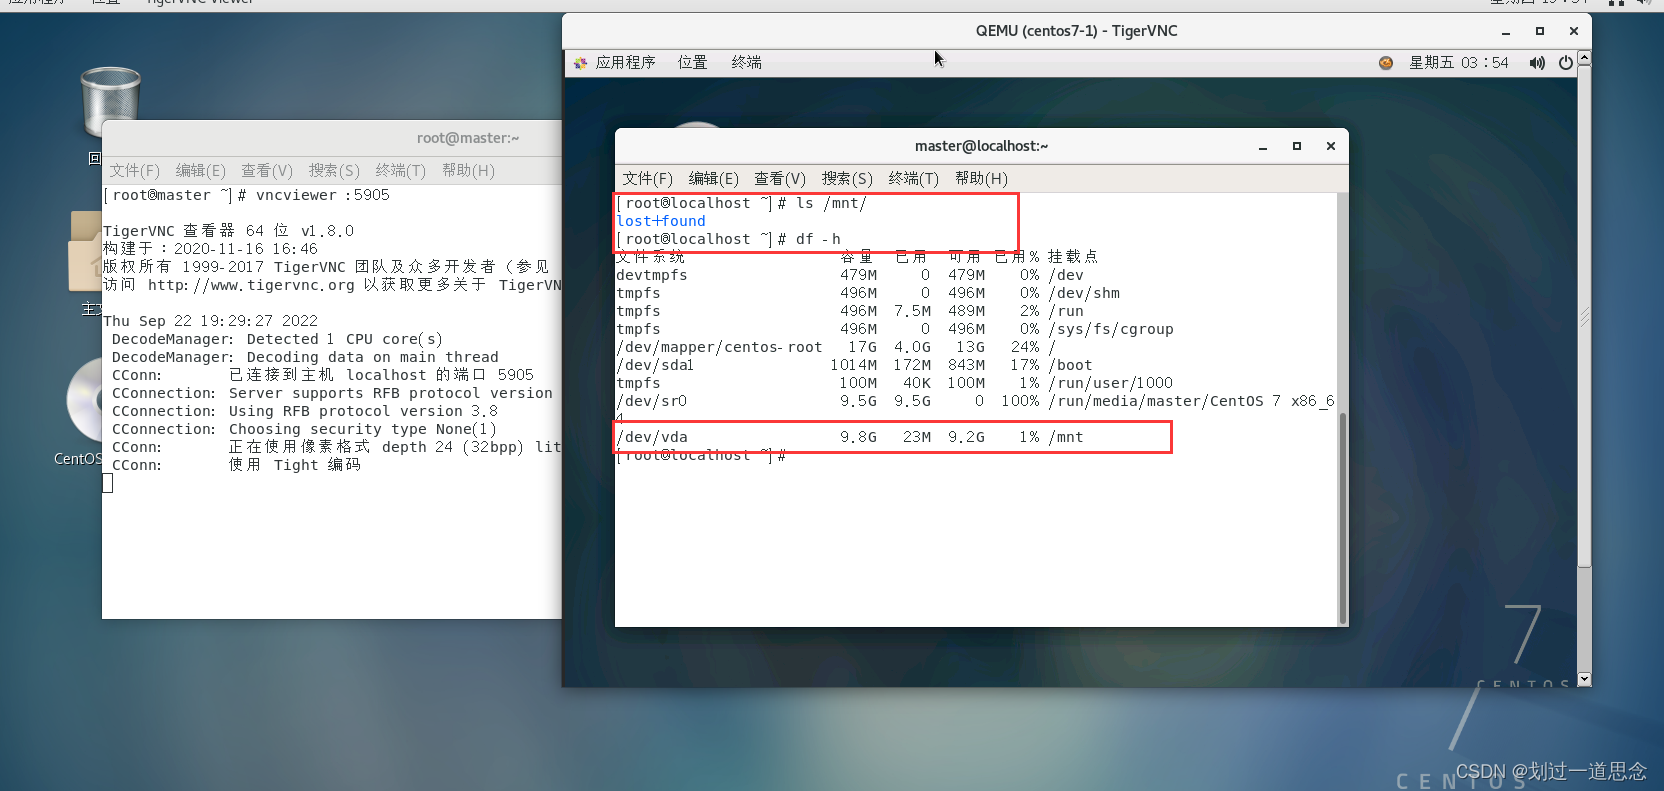Open 终端(T) menu in master@localhost terminal
The image size is (1664, 791).
(914, 179)
